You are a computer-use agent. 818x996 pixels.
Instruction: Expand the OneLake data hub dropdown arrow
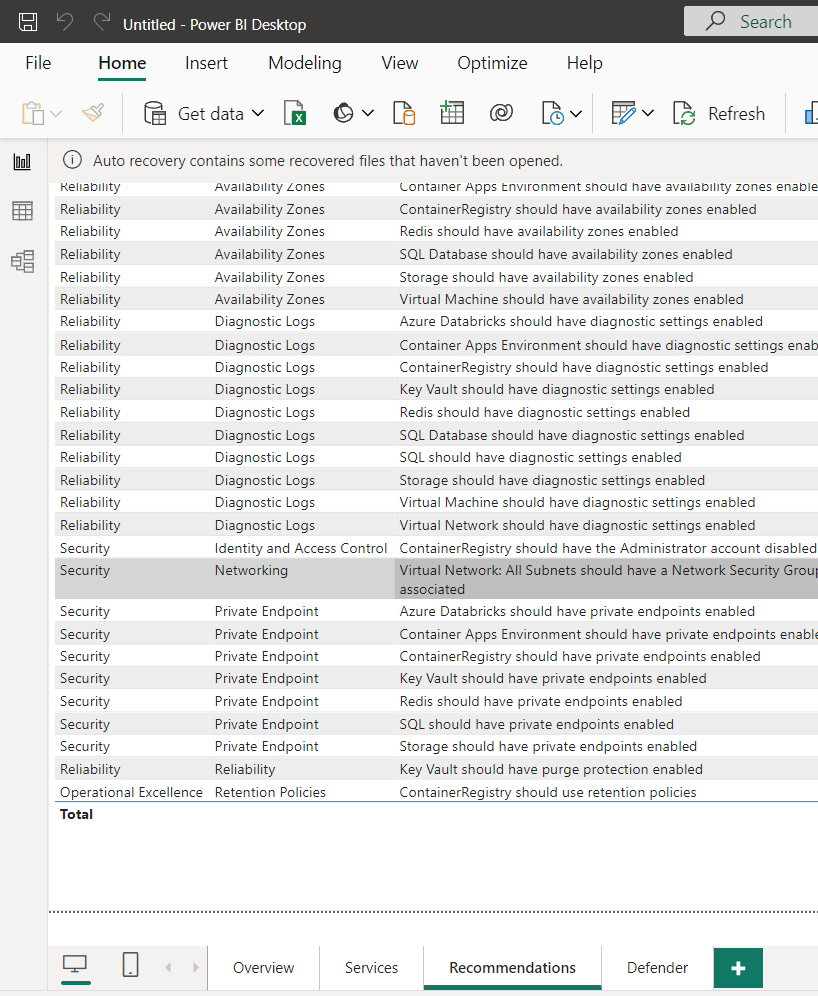coord(368,114)
